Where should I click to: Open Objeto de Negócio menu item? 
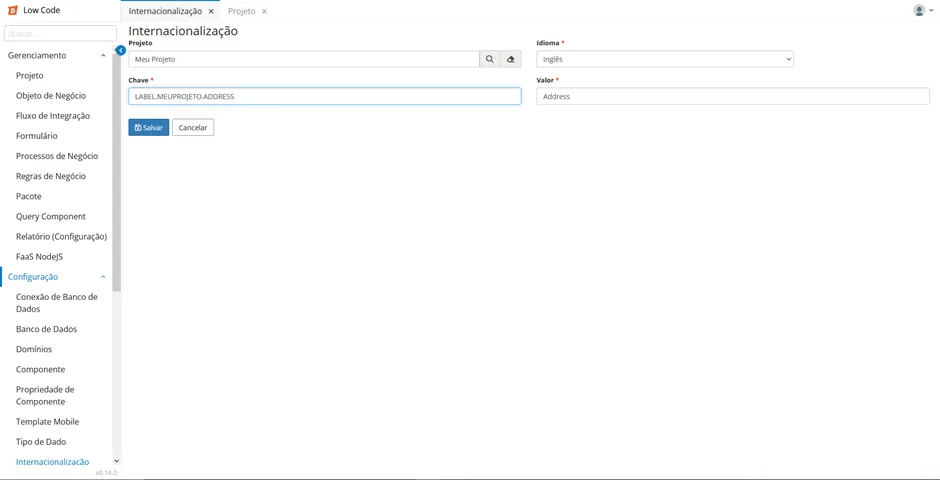pos(51,96)
